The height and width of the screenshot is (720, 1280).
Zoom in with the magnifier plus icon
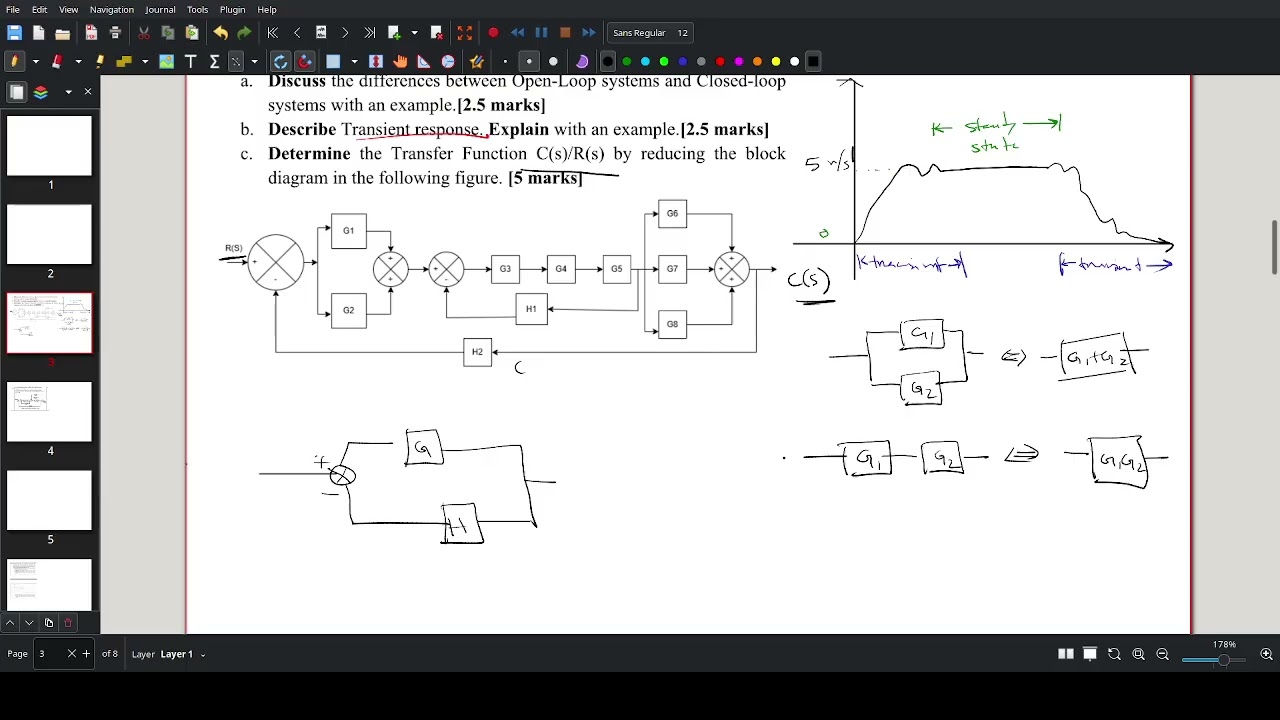click(x=1266, y=654)
